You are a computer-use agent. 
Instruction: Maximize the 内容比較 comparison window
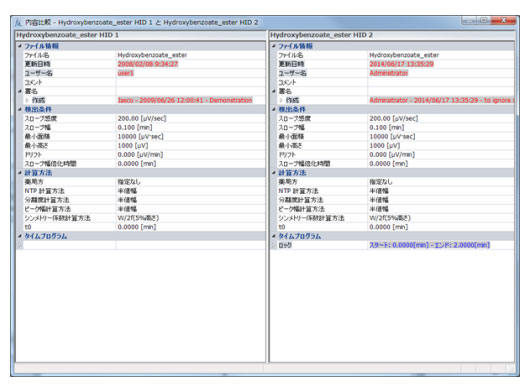tap(484, 21)
